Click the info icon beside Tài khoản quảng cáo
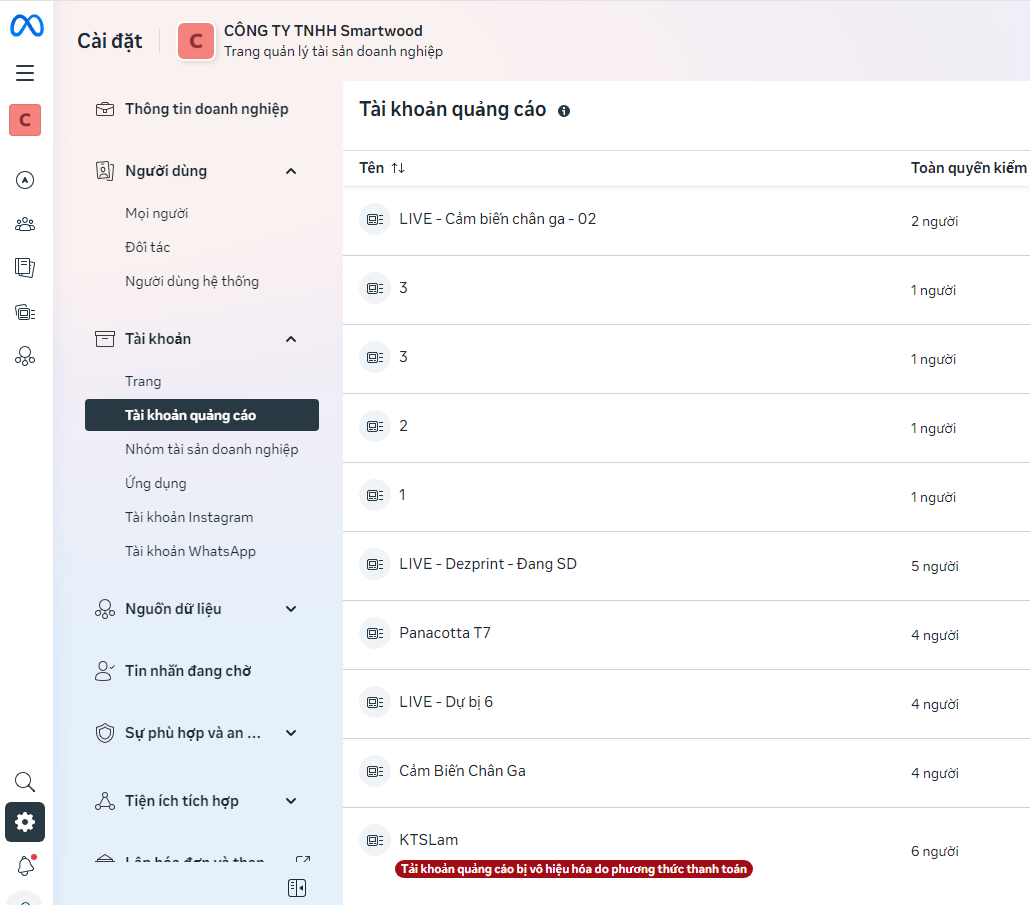 click(564, 111)
